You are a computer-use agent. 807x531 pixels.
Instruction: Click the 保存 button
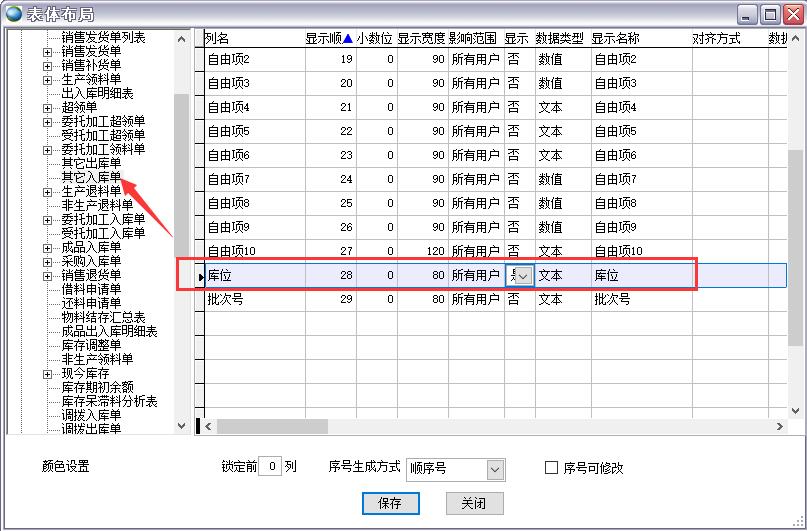(x=390, y=503)
